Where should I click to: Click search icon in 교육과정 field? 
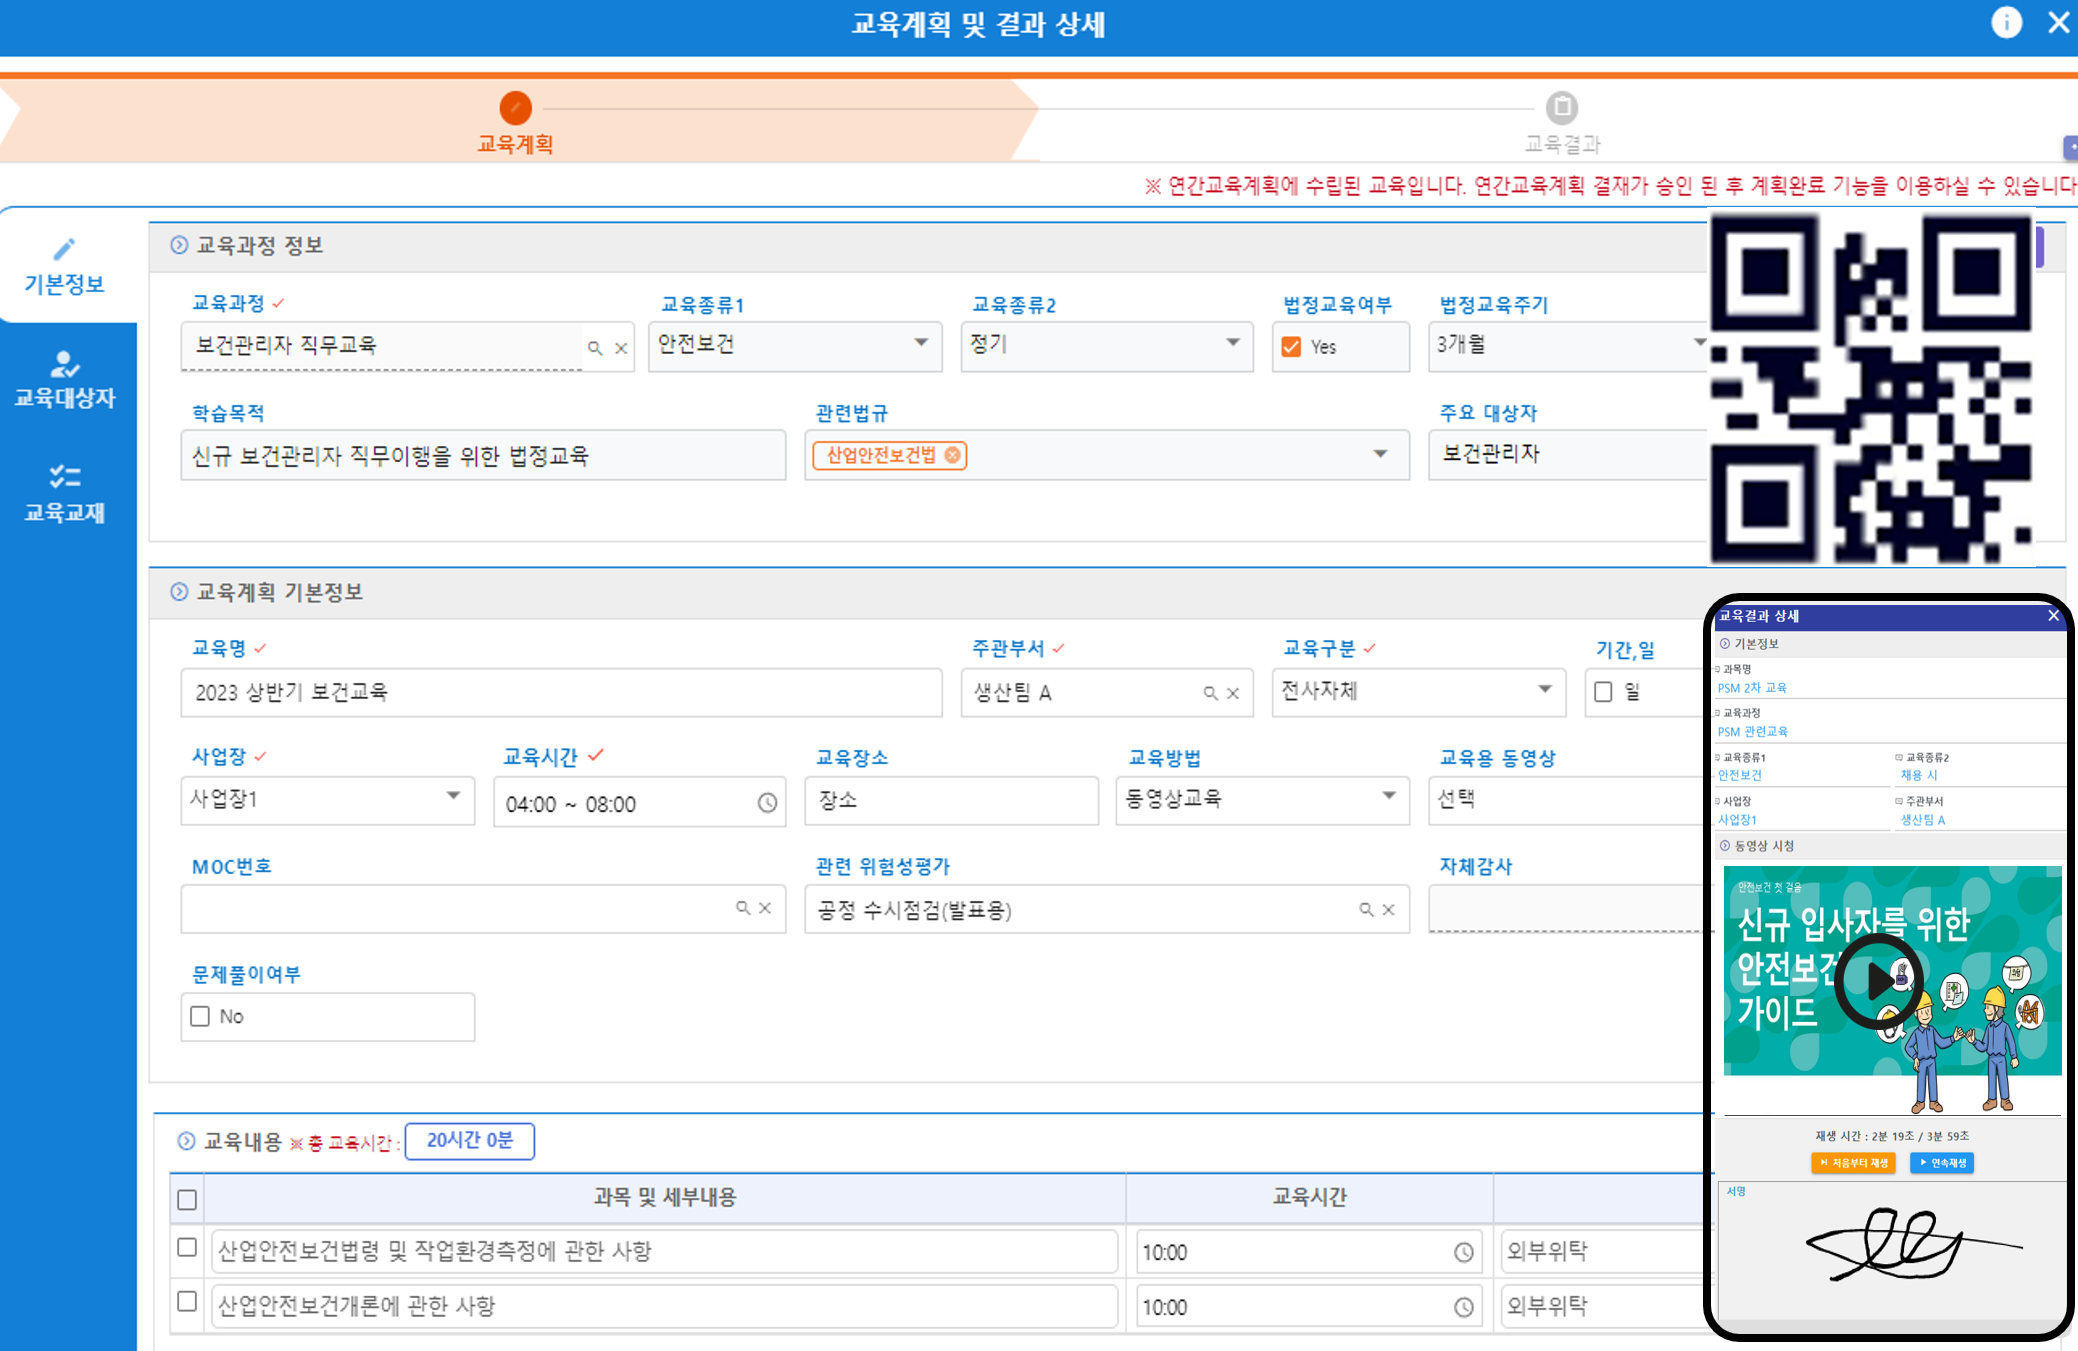tap(595, 348)
